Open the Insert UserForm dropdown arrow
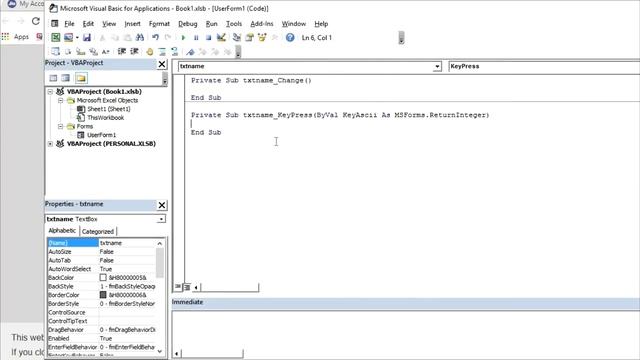The height and width of the screenshot is (360, 640). (77, 38)
